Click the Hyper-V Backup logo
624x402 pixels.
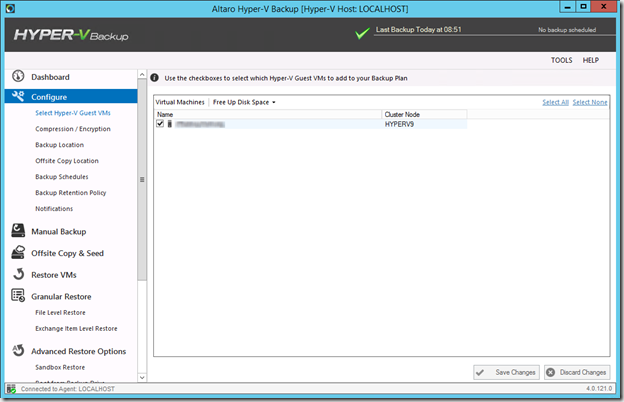point(71,35)
